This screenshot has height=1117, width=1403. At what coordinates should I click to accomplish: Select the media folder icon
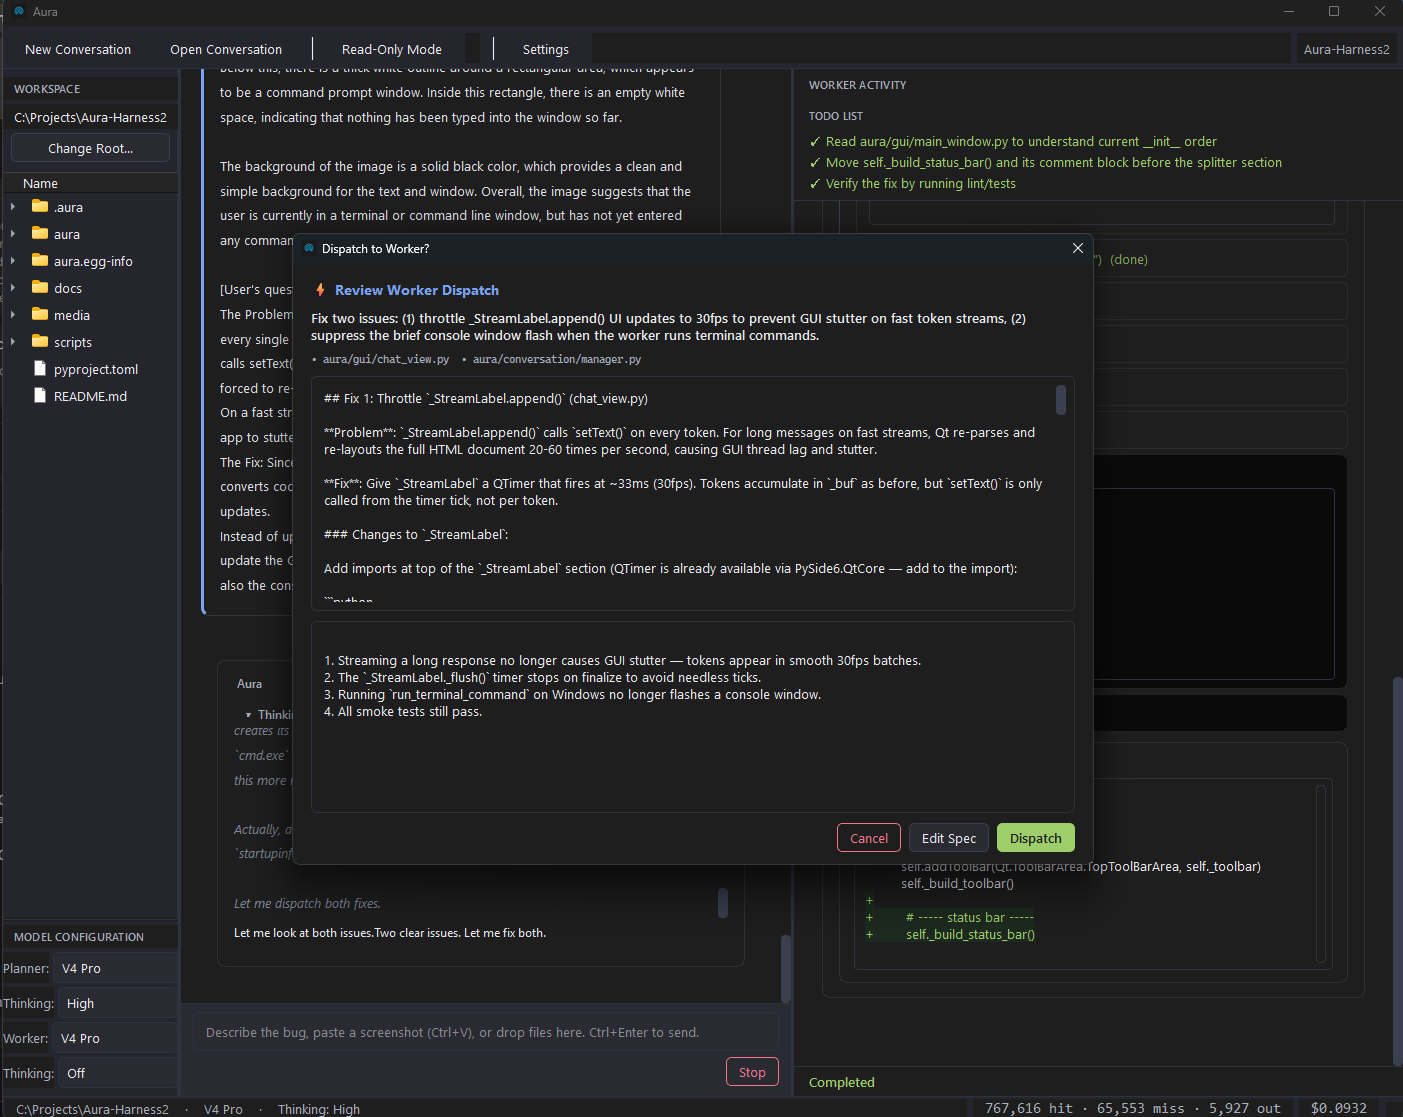(40, 315)
